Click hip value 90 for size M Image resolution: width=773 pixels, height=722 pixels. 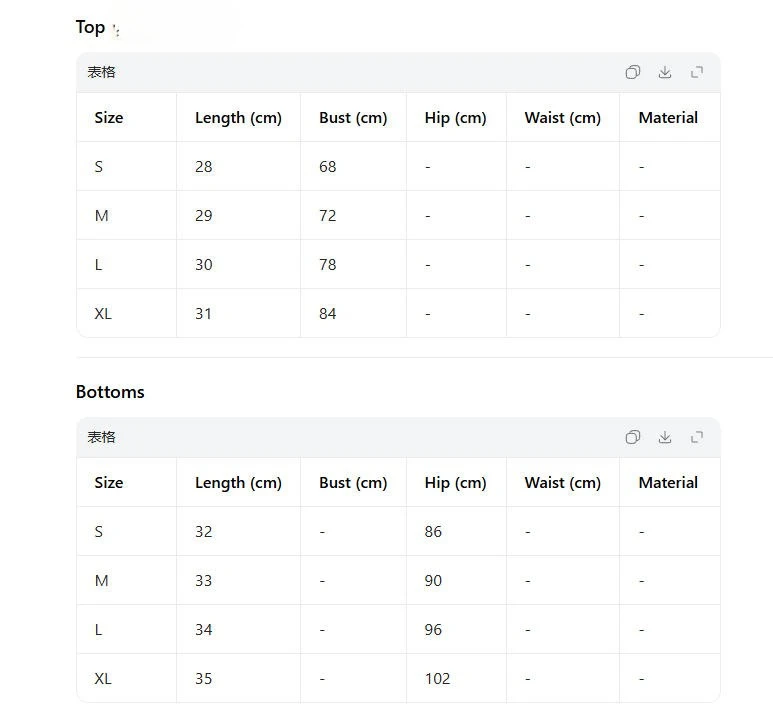tap(433, 581)
